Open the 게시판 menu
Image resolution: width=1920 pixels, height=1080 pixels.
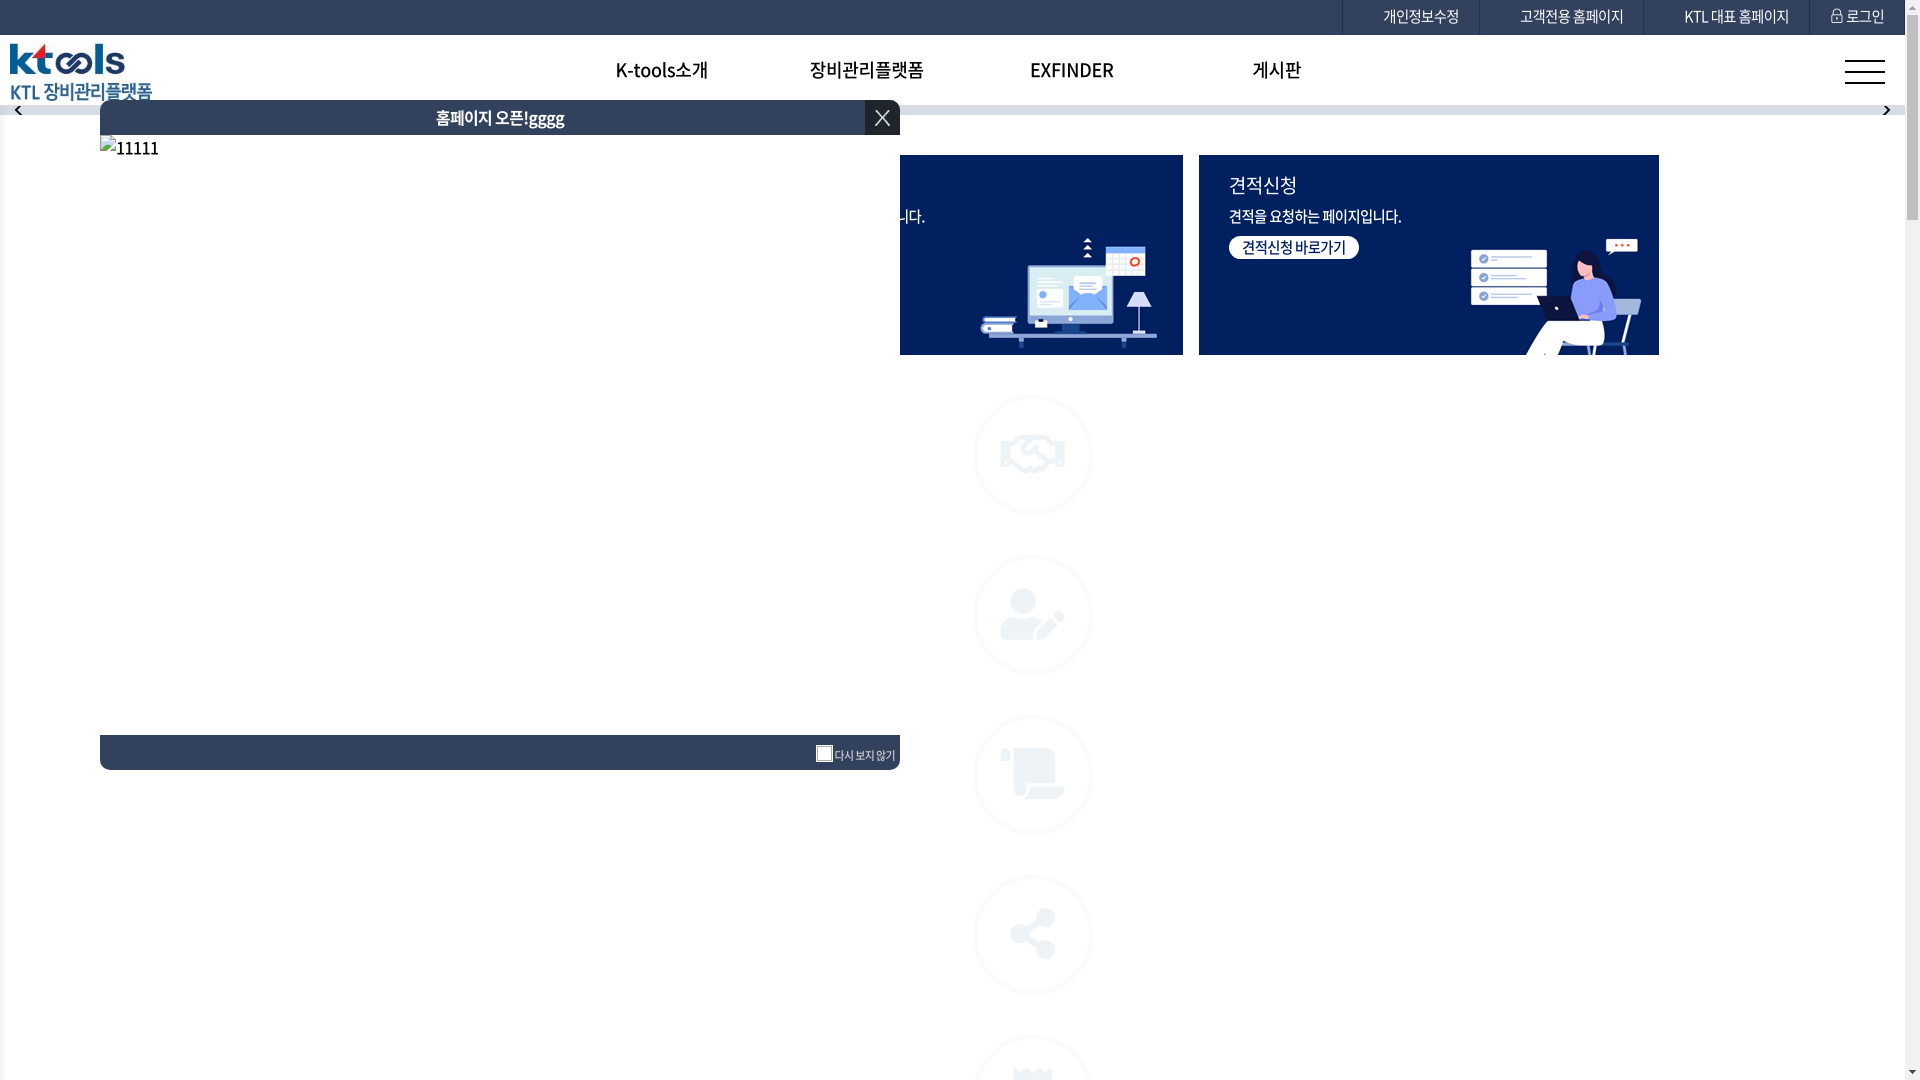pyautogui.click(x=1276, y=70)
